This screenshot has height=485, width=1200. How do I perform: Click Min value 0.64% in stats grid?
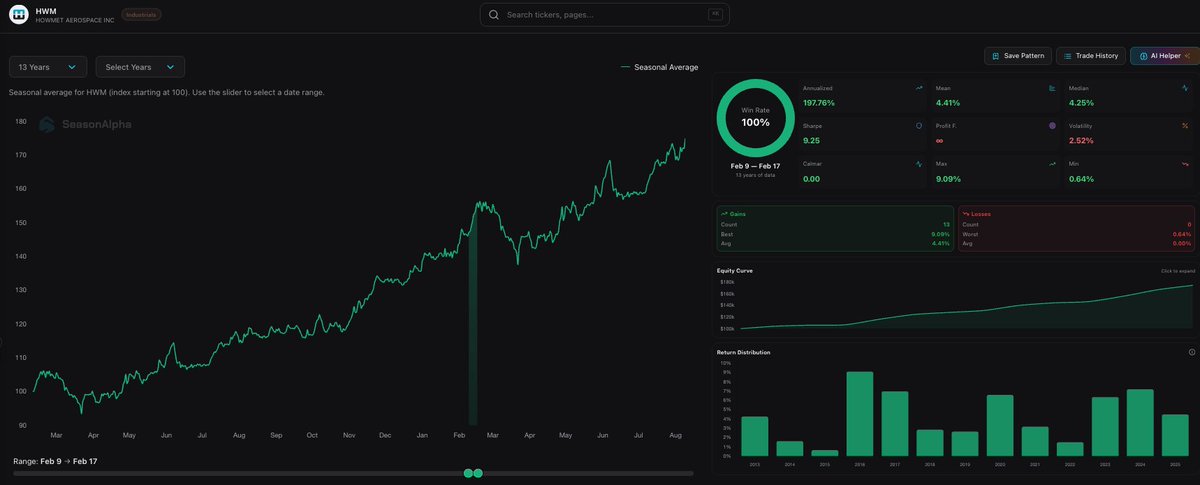[1081, 179]
